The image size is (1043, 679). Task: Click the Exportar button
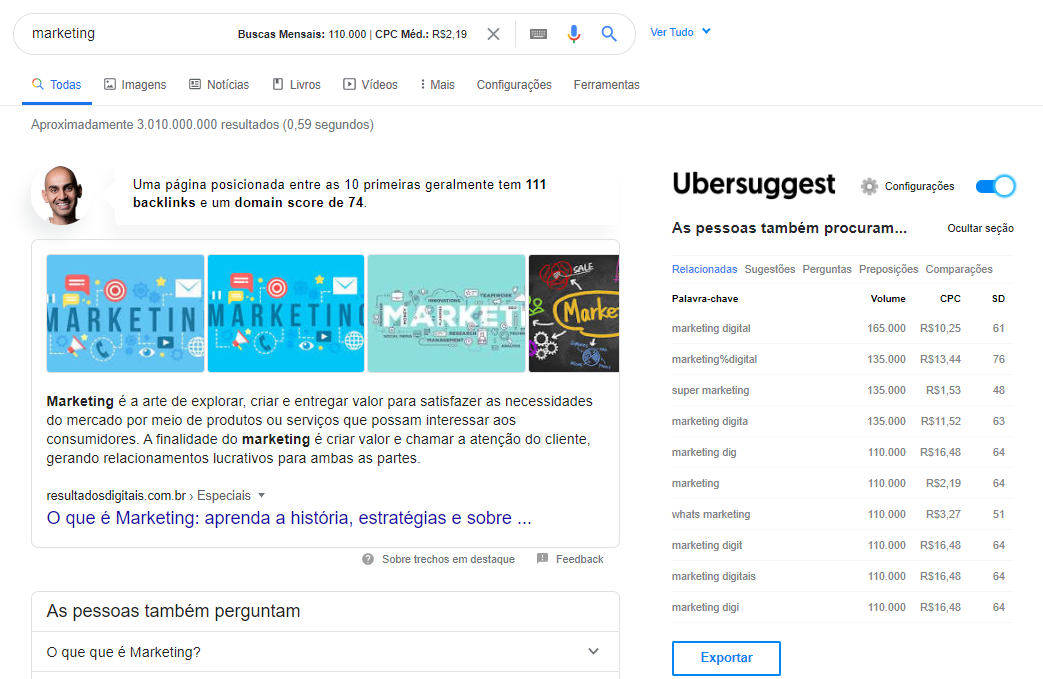(726, 658)
